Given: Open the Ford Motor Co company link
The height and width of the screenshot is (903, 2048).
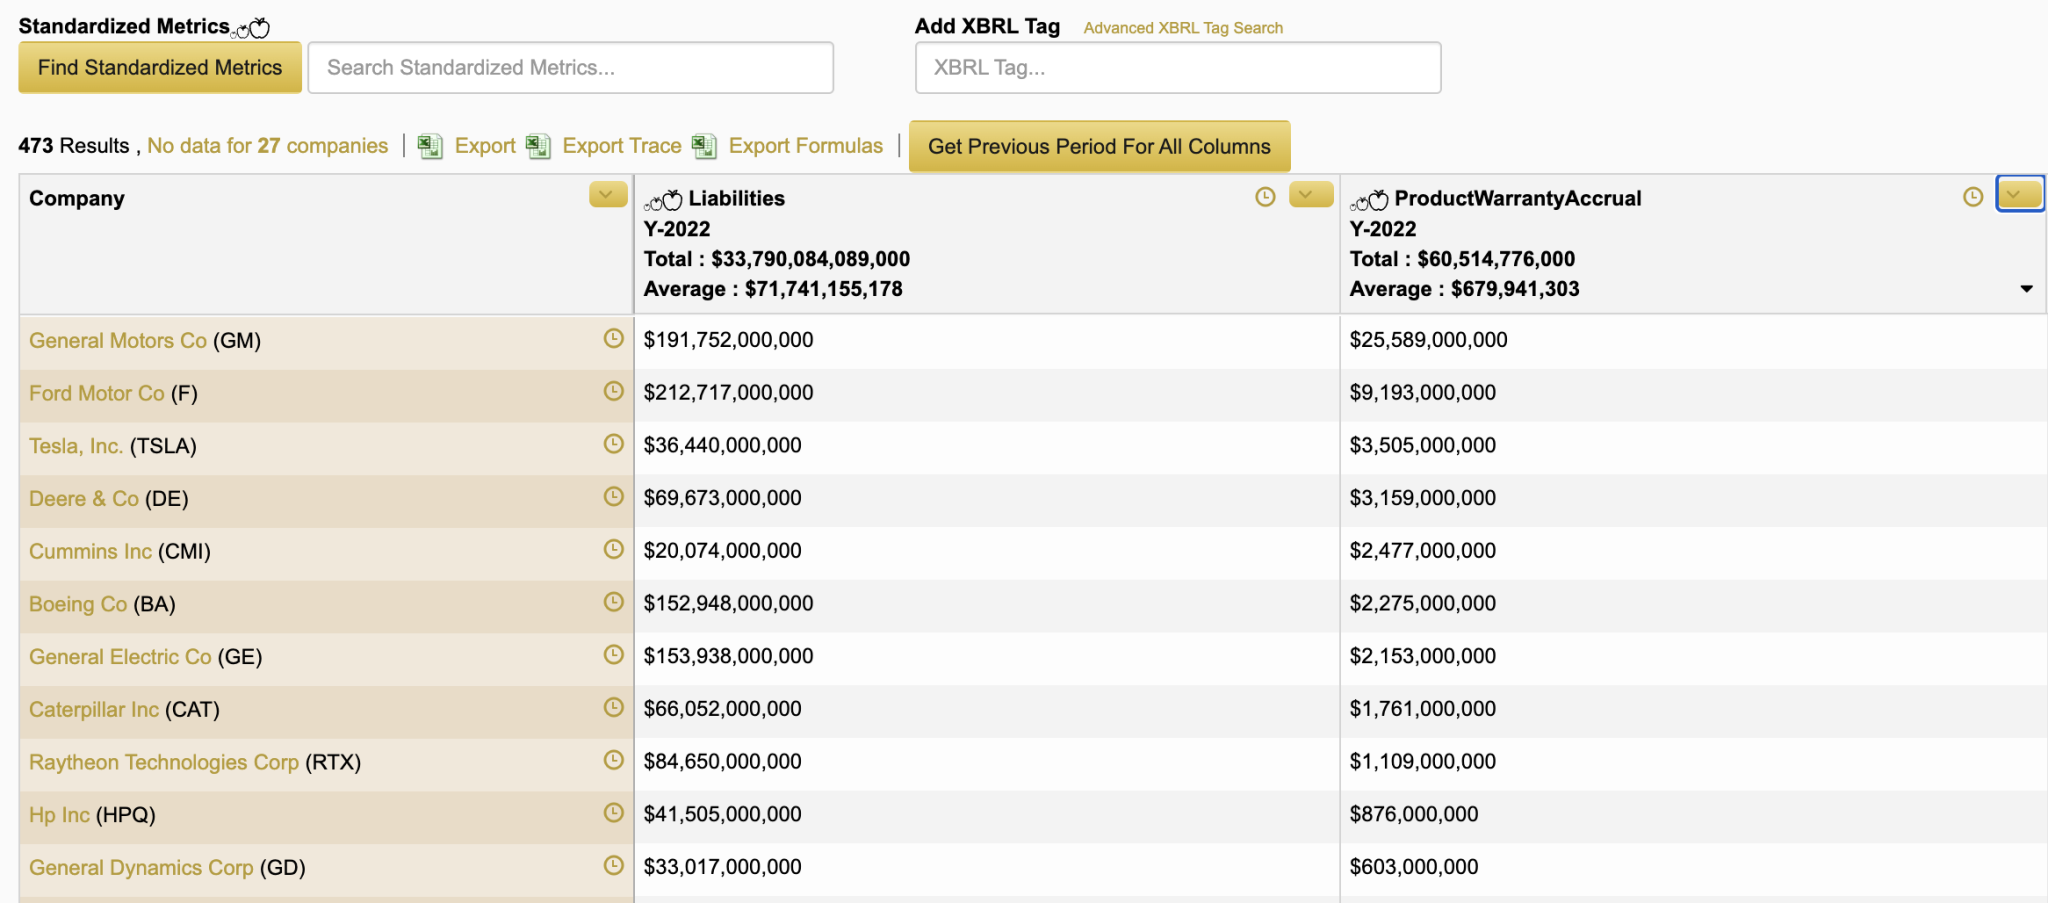Looking at the screenshot, I should (96, 393).
